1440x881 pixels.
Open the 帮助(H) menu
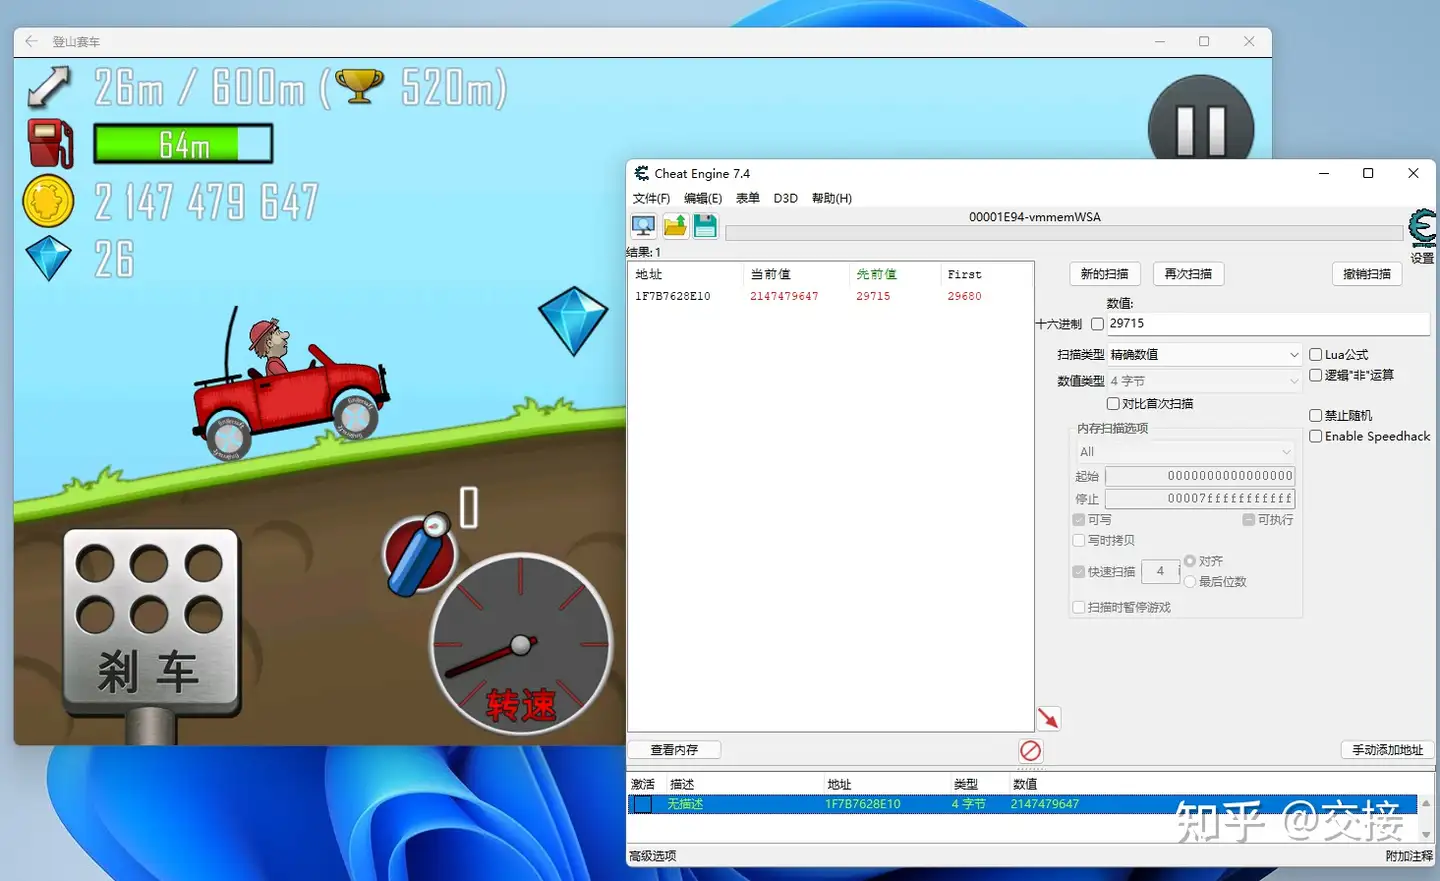(x=832, y=198)
